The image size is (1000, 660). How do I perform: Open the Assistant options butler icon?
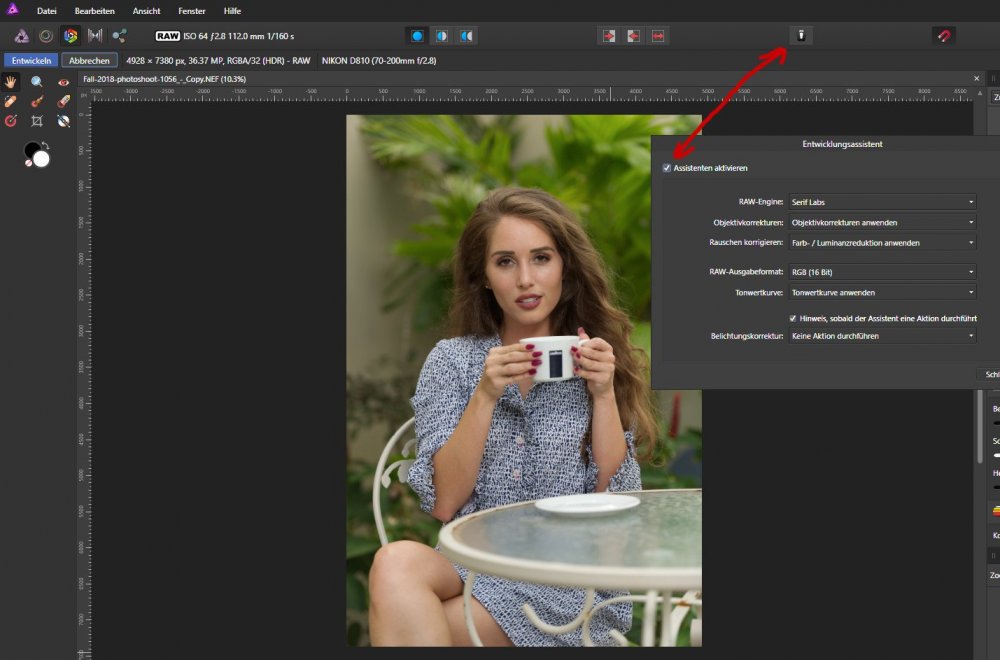(801, 36)
